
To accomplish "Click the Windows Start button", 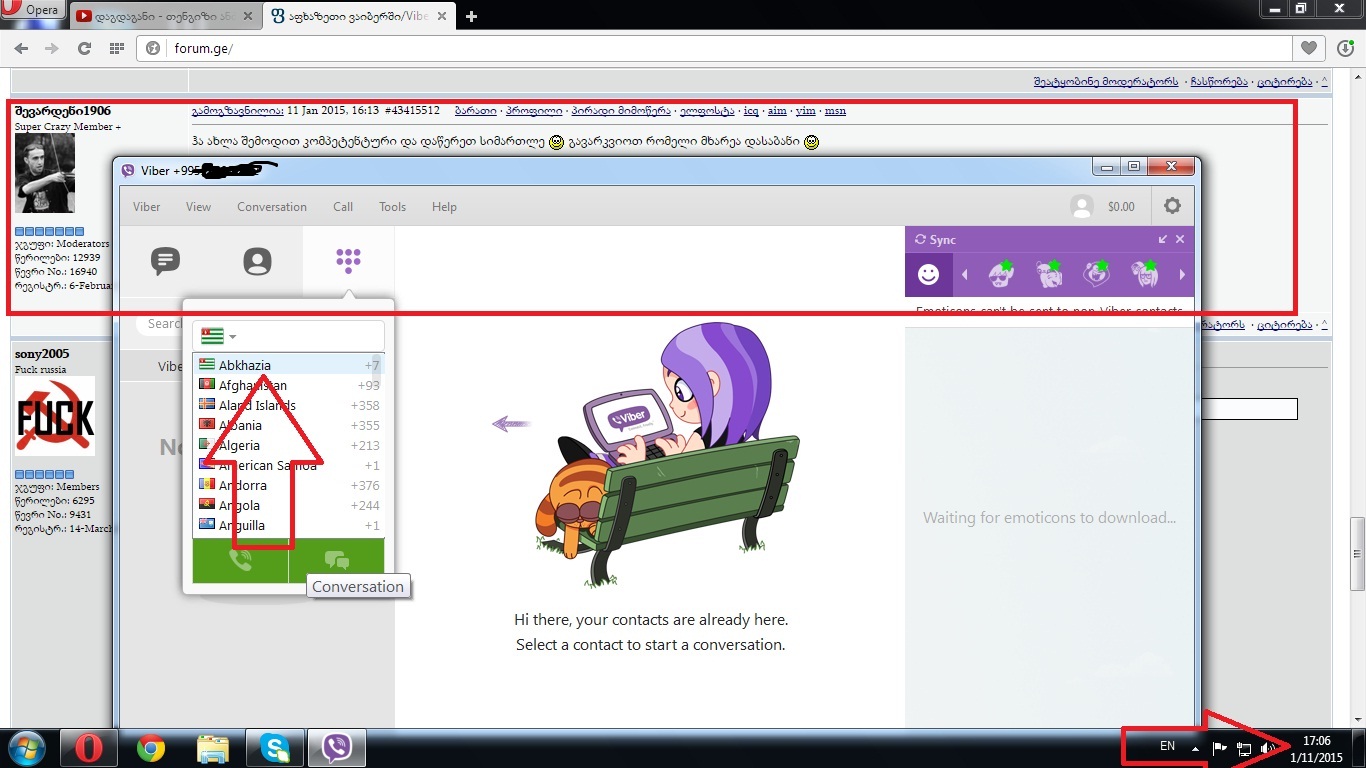I will click(27, 747).
